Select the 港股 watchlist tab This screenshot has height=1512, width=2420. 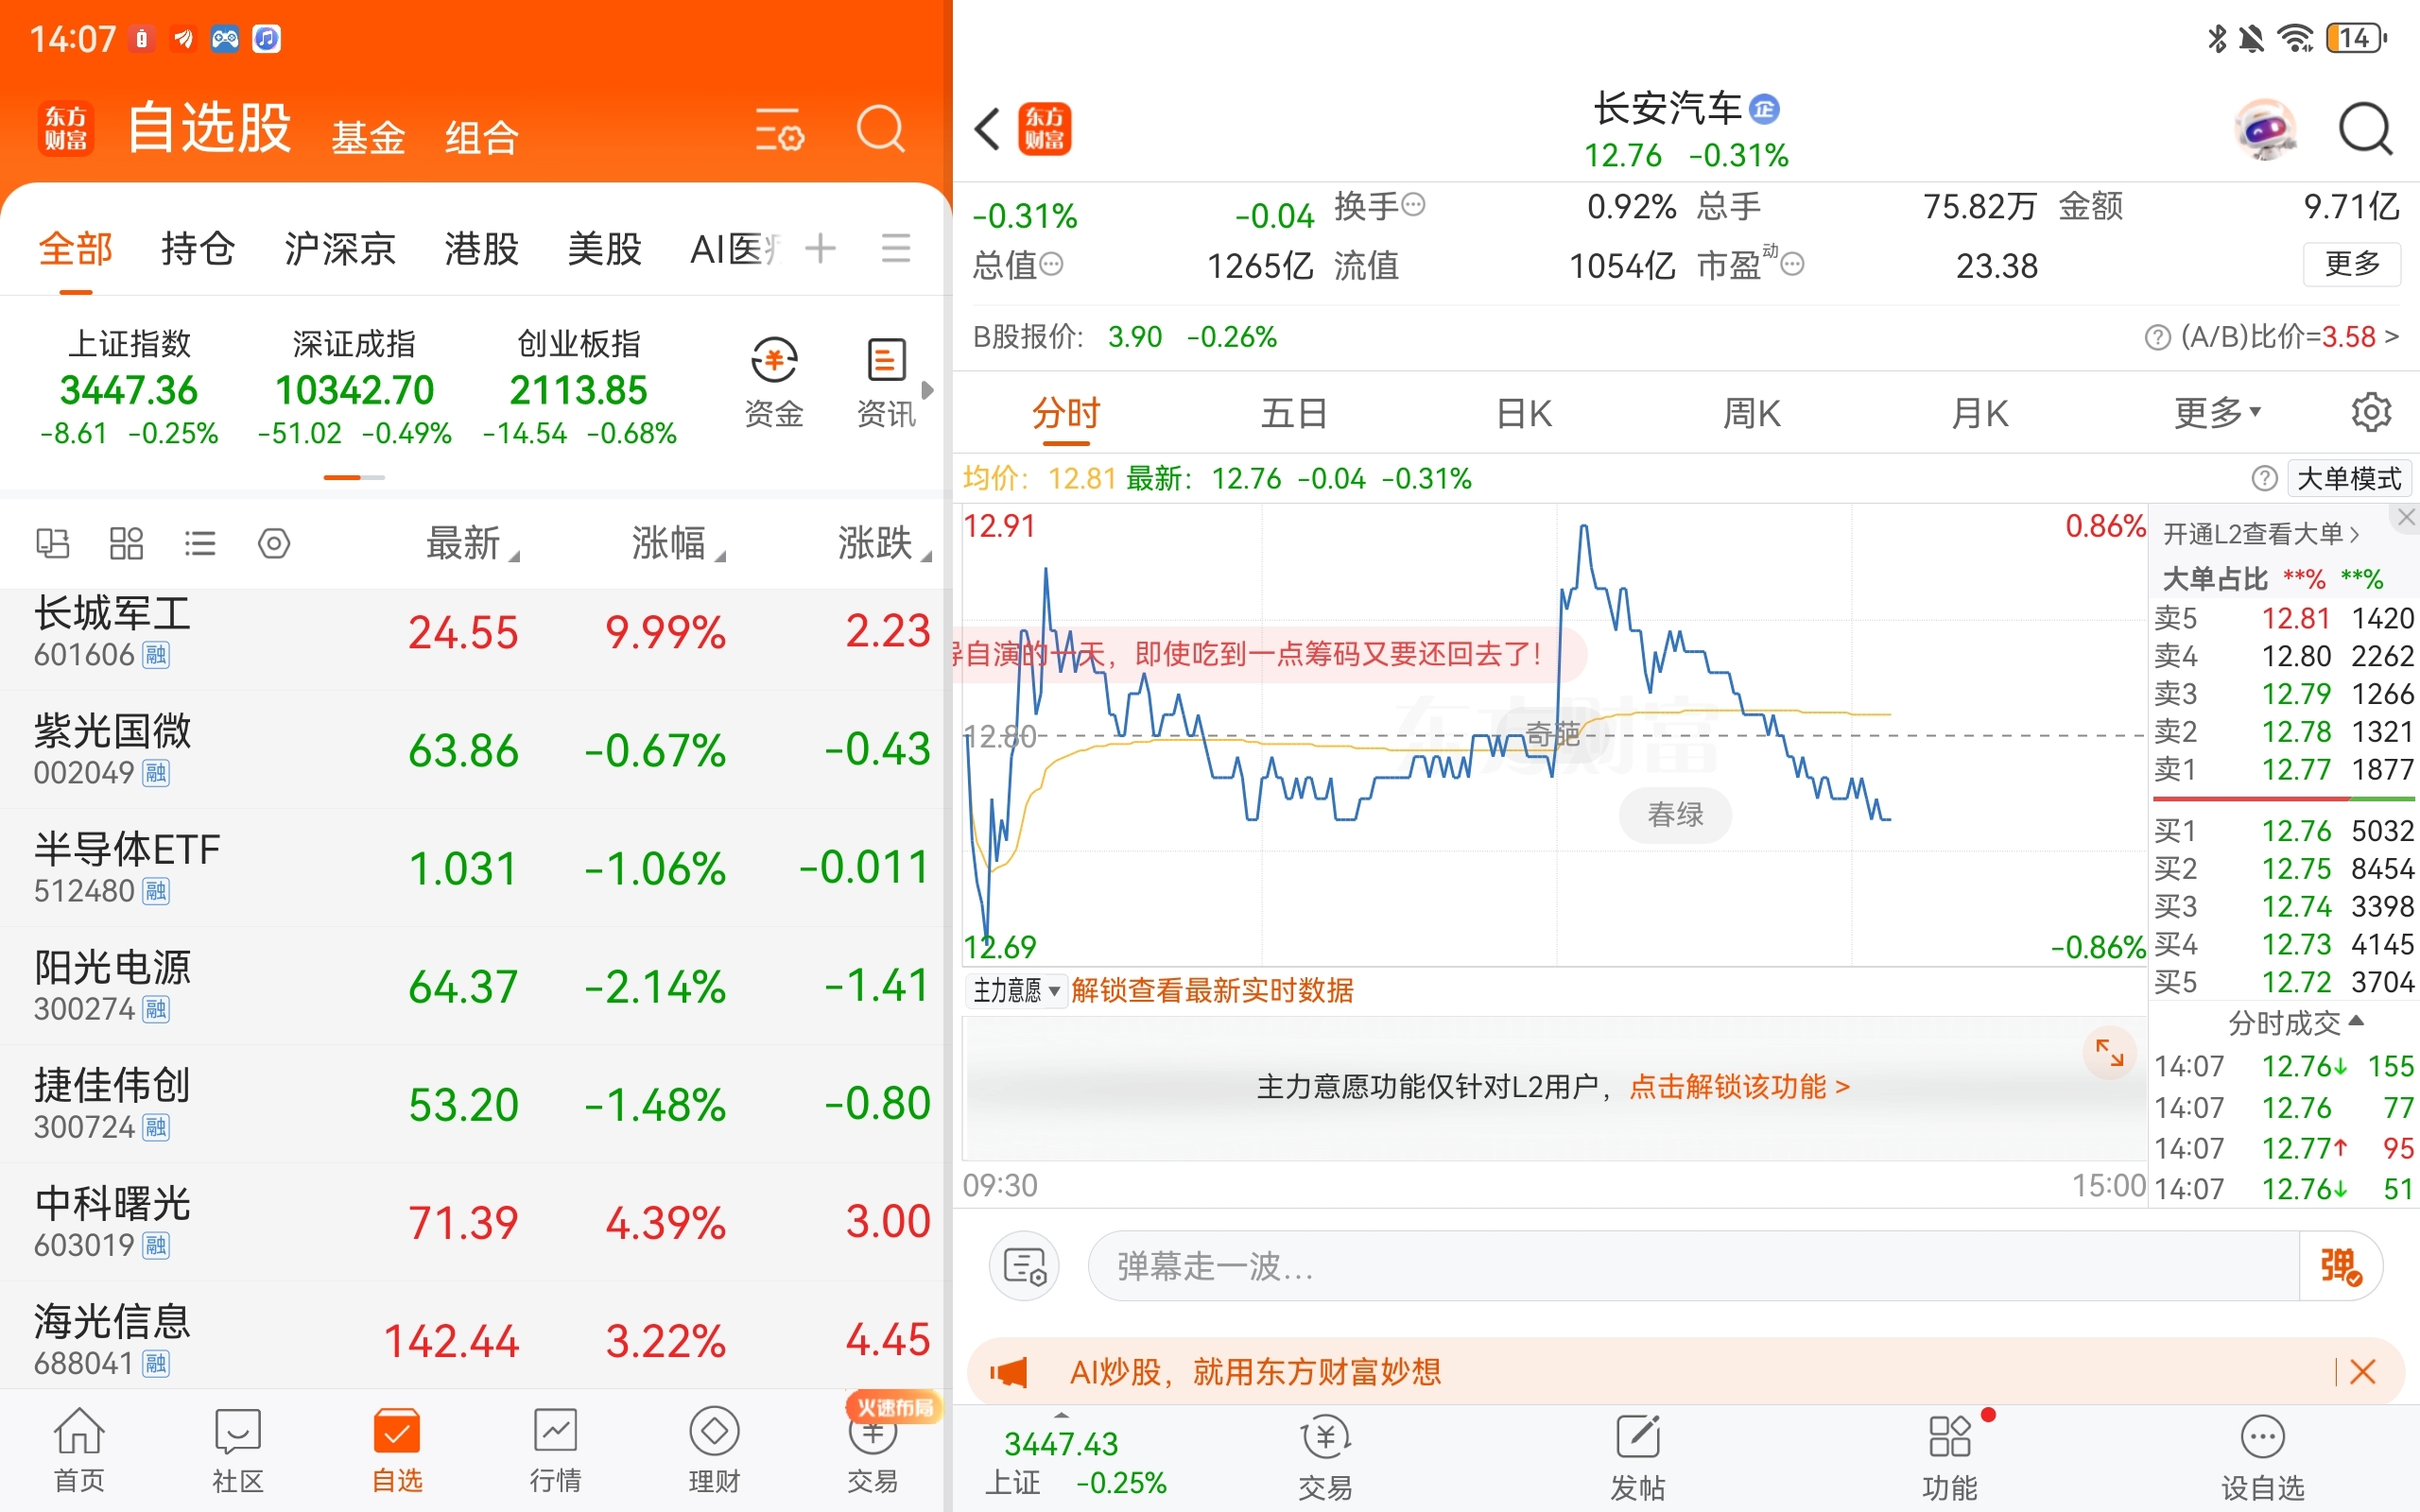point(481,248)
